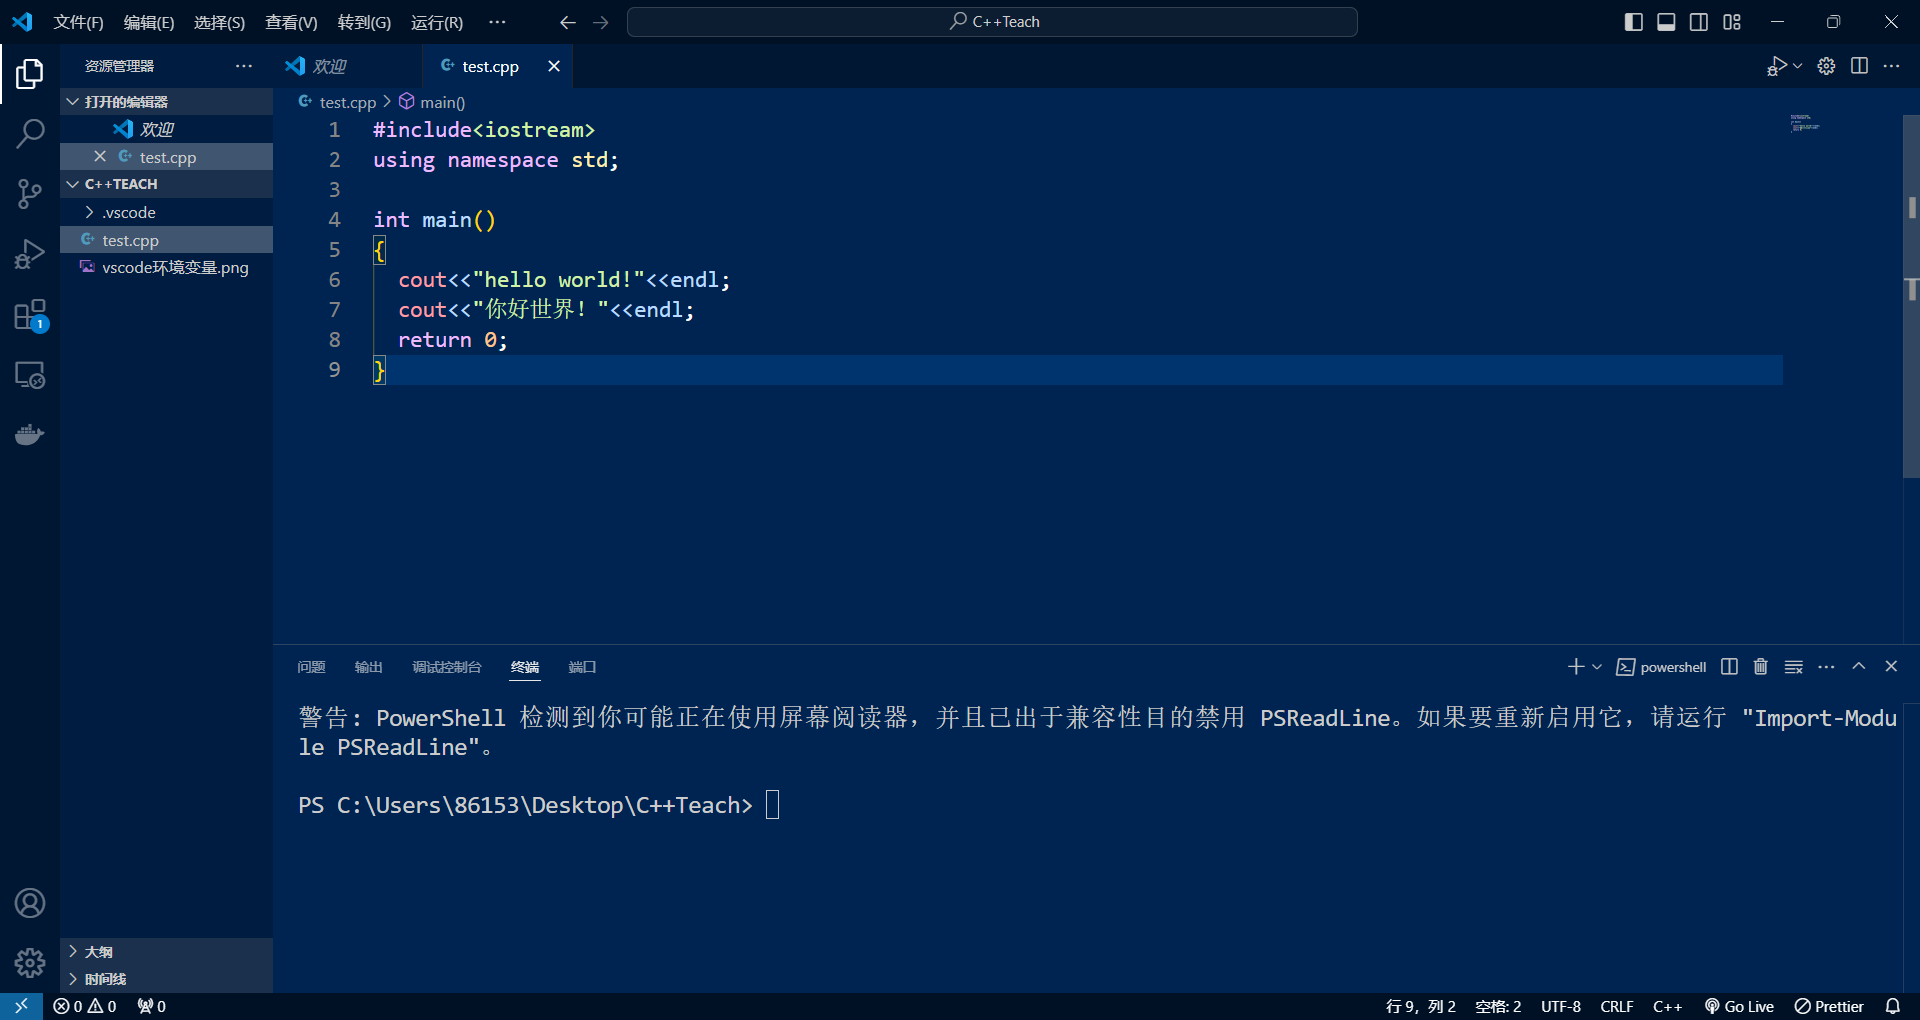Open the Search view in activity bar
The image size is (1920, 1020).
tap(30, 133)
